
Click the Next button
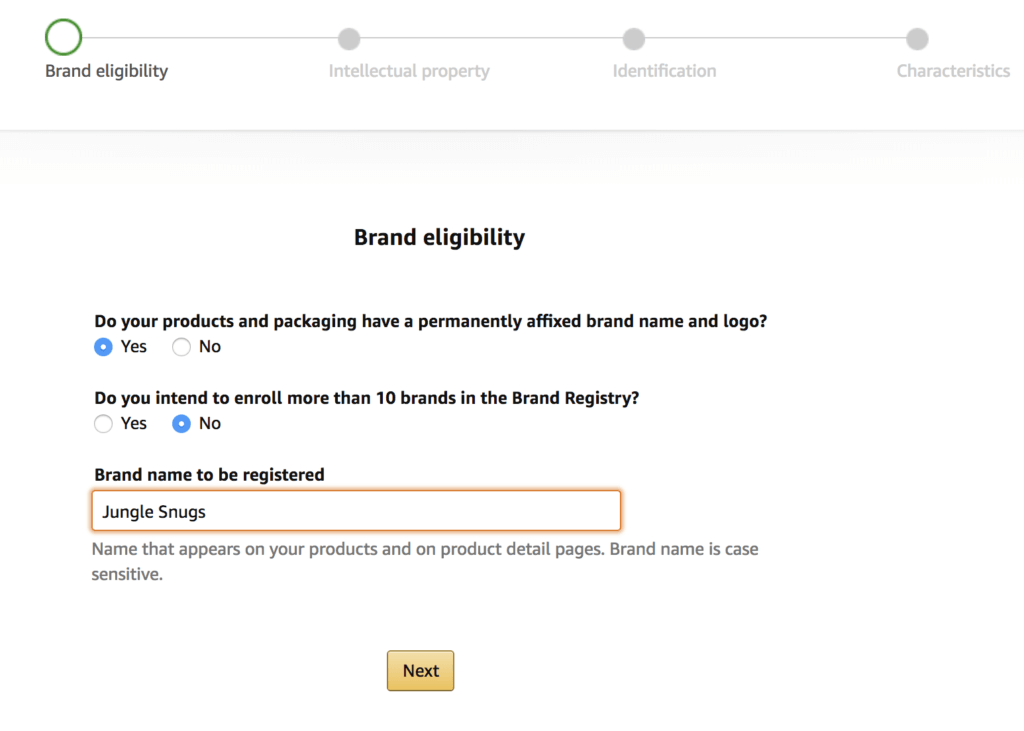(x=420, y=670)
